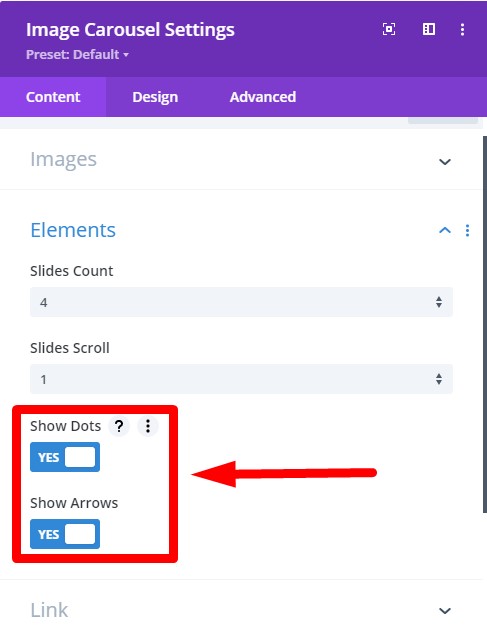Open the Elements section three-dot menu
Screen dimensions: 487x630
(467, 231)
